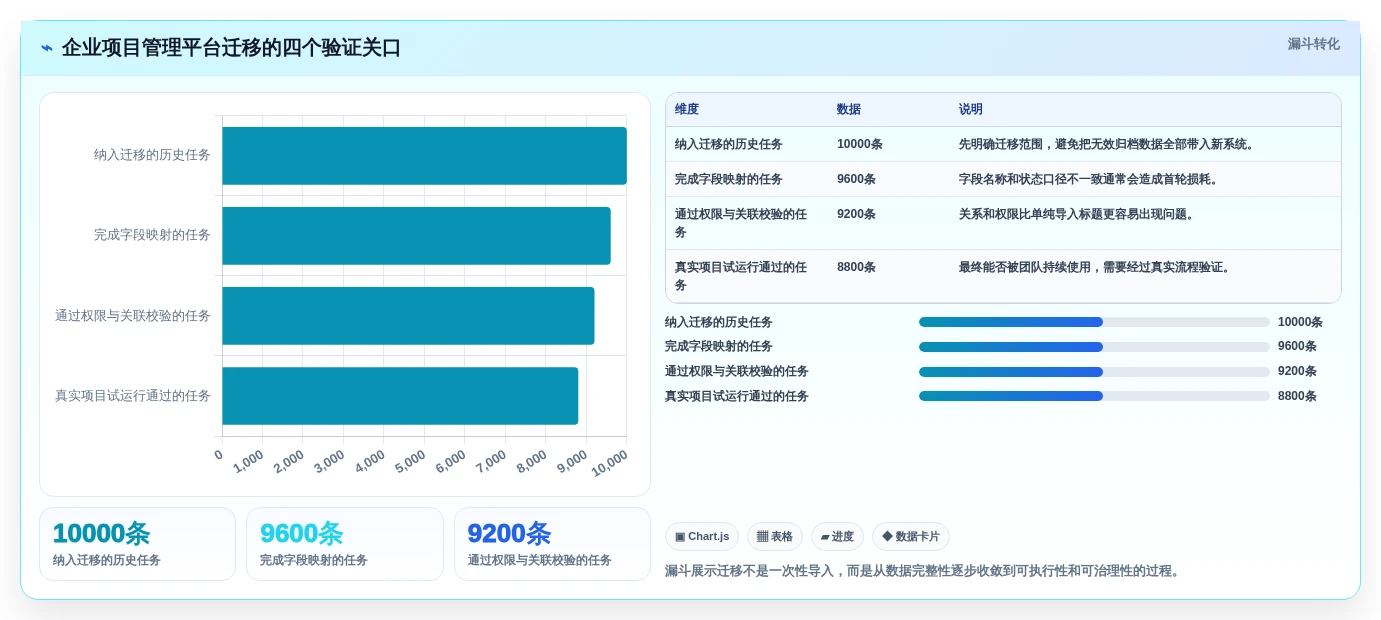Click the chart axis label 完成字段映射的任务
Viewport: 1381px width, 620px height.
pyautogui.click(x=152, y=235)
